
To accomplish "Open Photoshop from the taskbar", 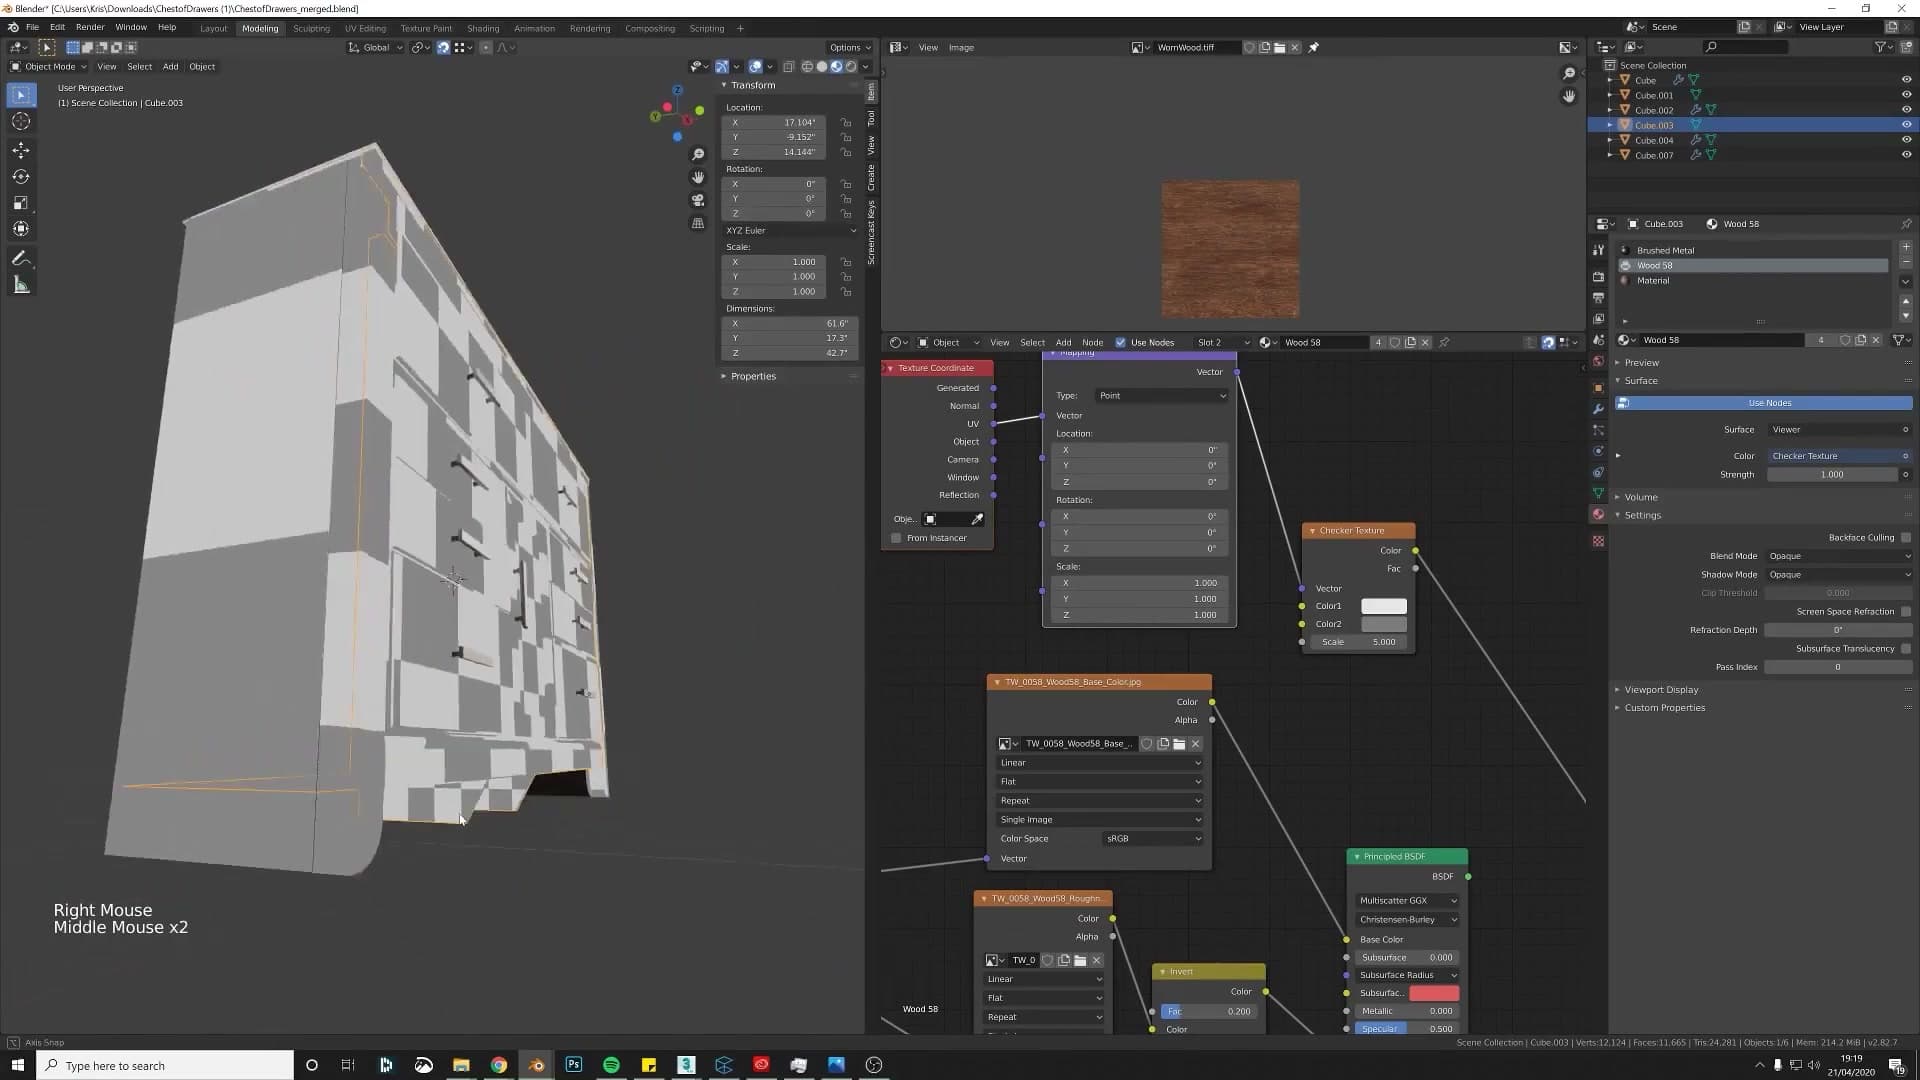I will coord(573,1065).
